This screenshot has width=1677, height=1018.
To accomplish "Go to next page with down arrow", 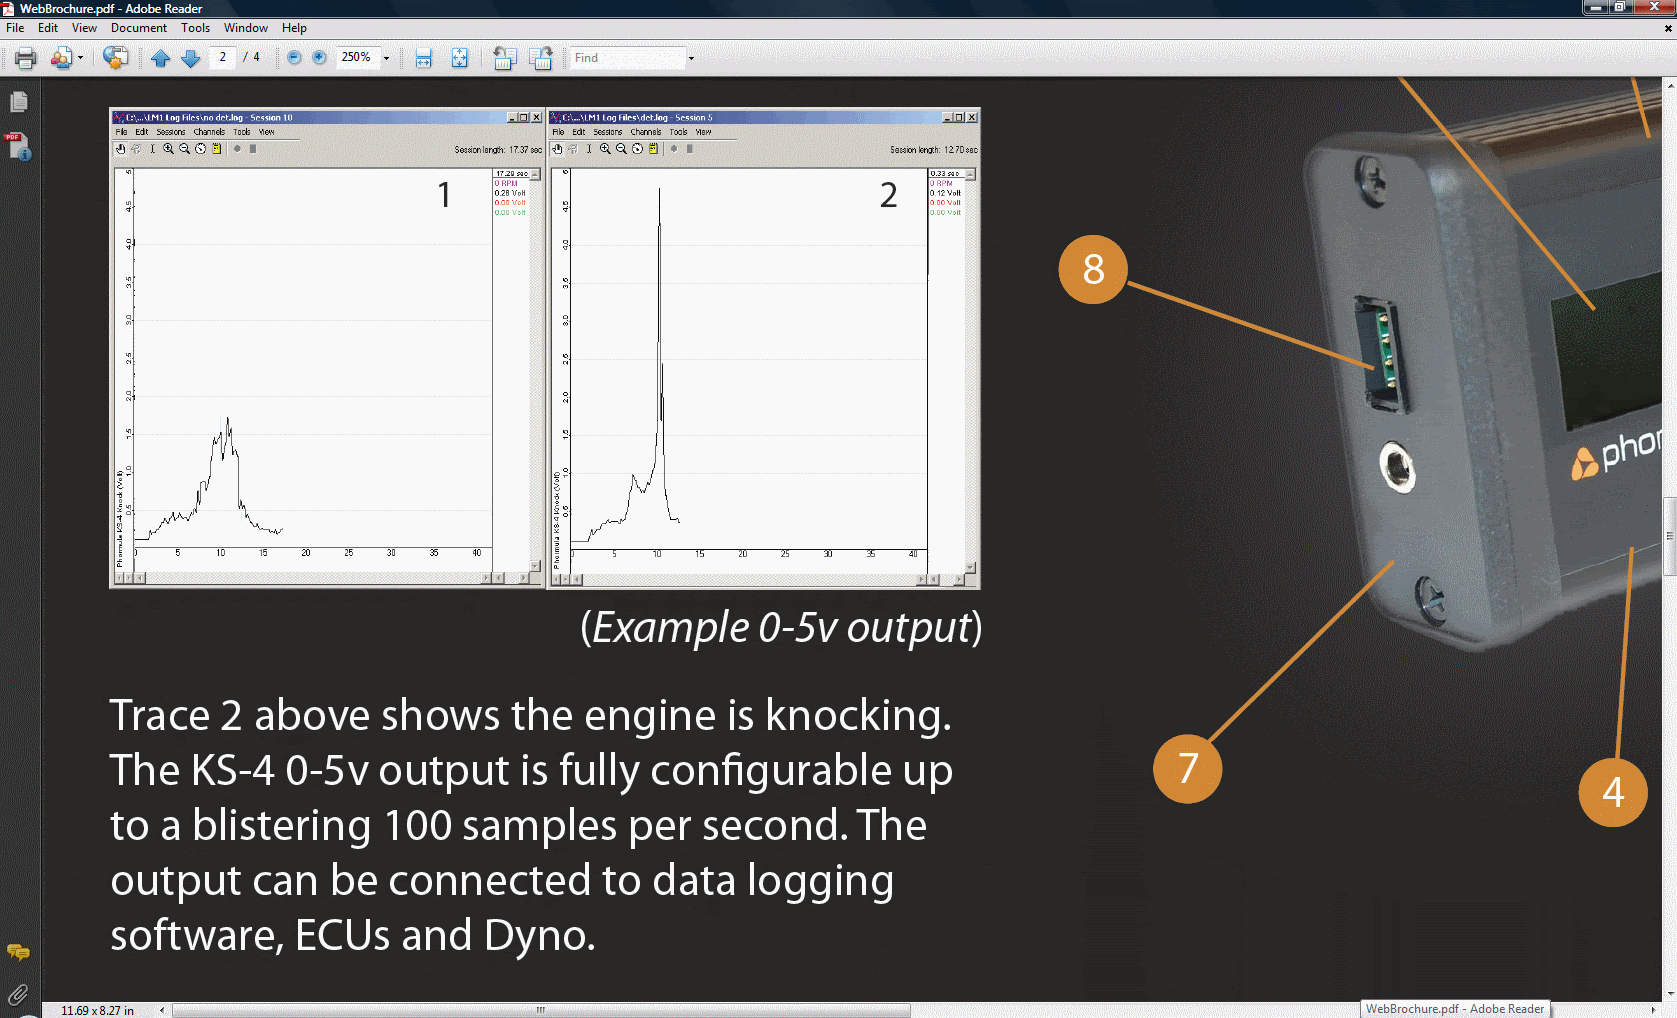I will (x=190, y=58).
